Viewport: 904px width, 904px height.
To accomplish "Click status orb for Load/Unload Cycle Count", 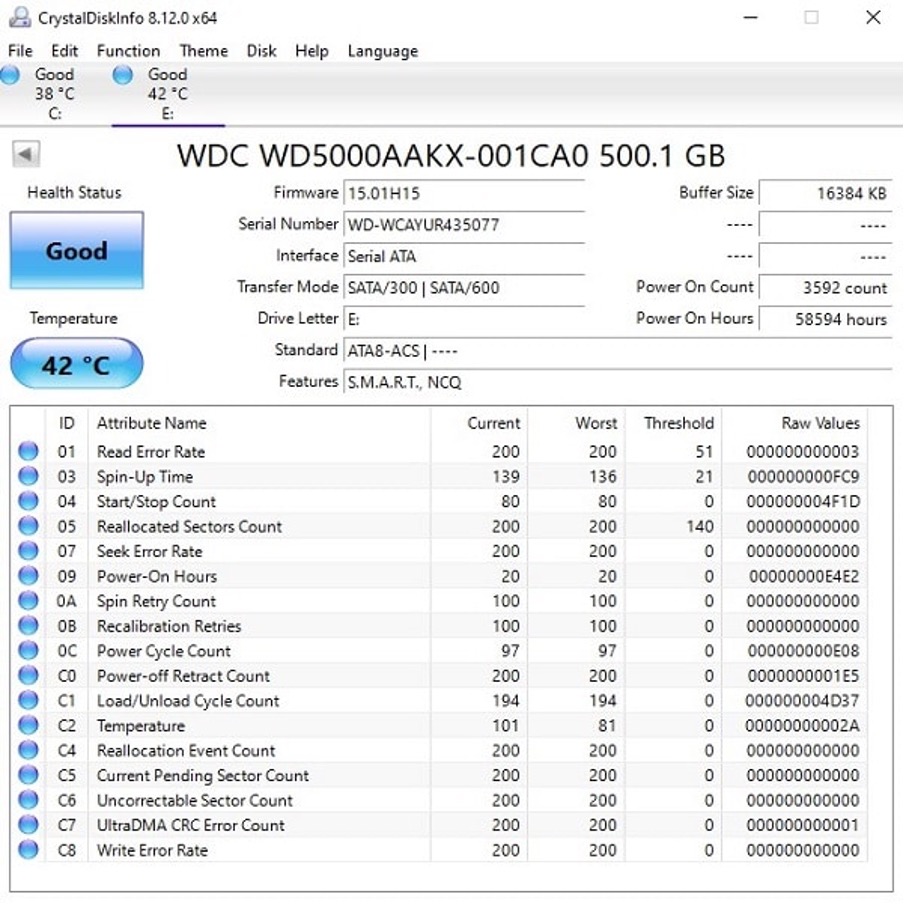I will (x=28, y=700).
